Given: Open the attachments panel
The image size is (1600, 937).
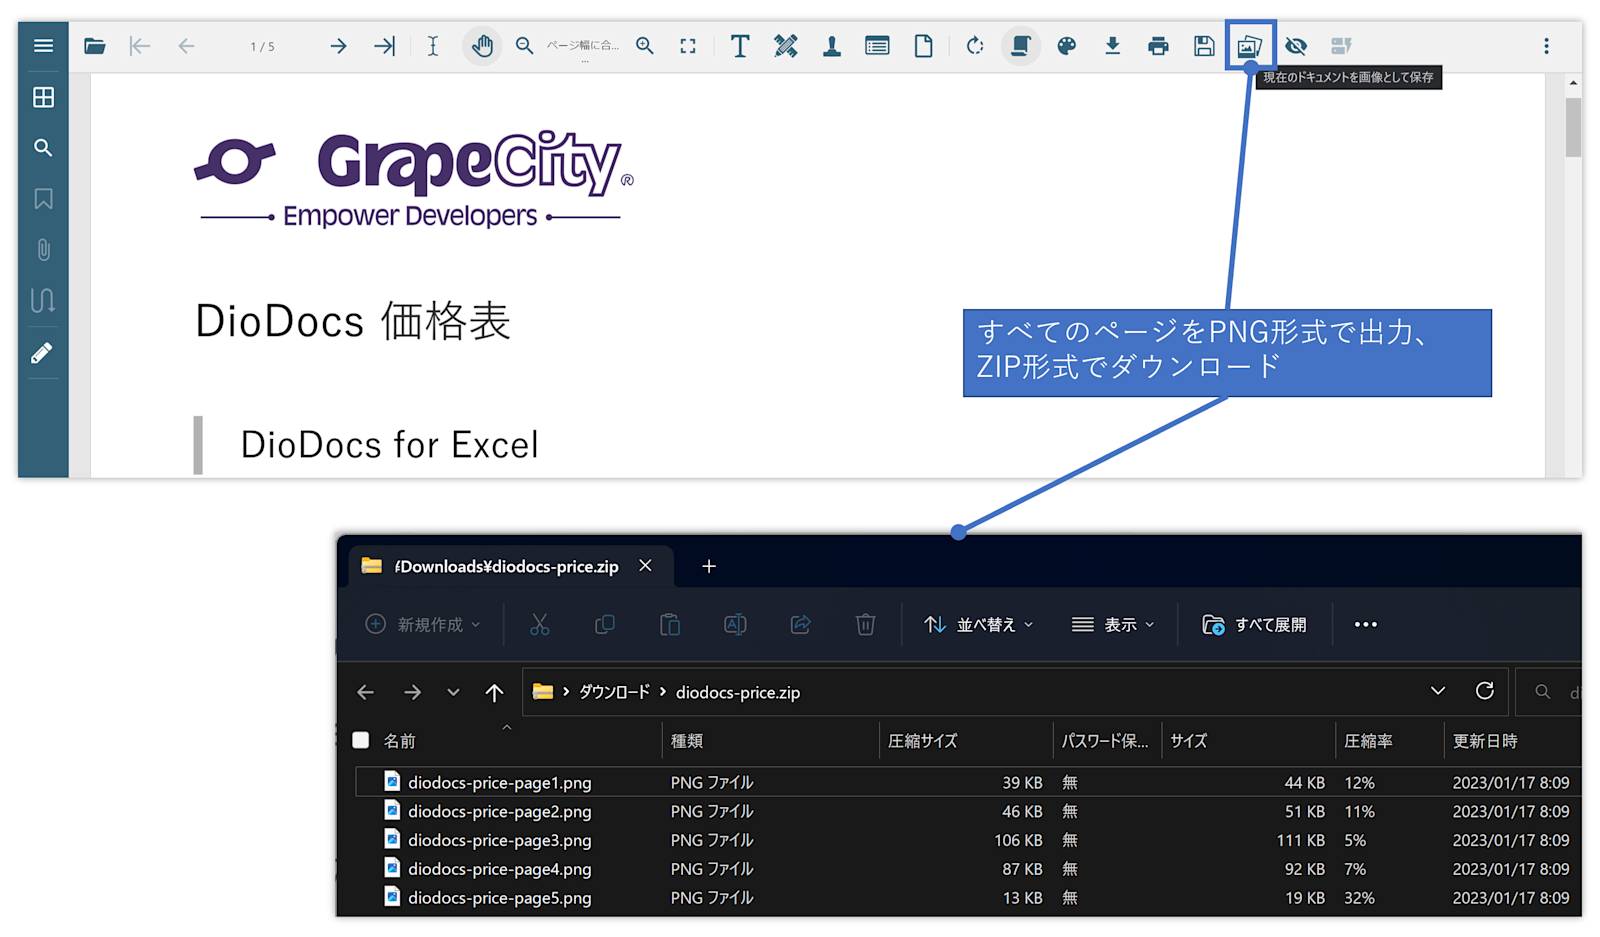Looking at the screenshot, I should click(43, 250).
